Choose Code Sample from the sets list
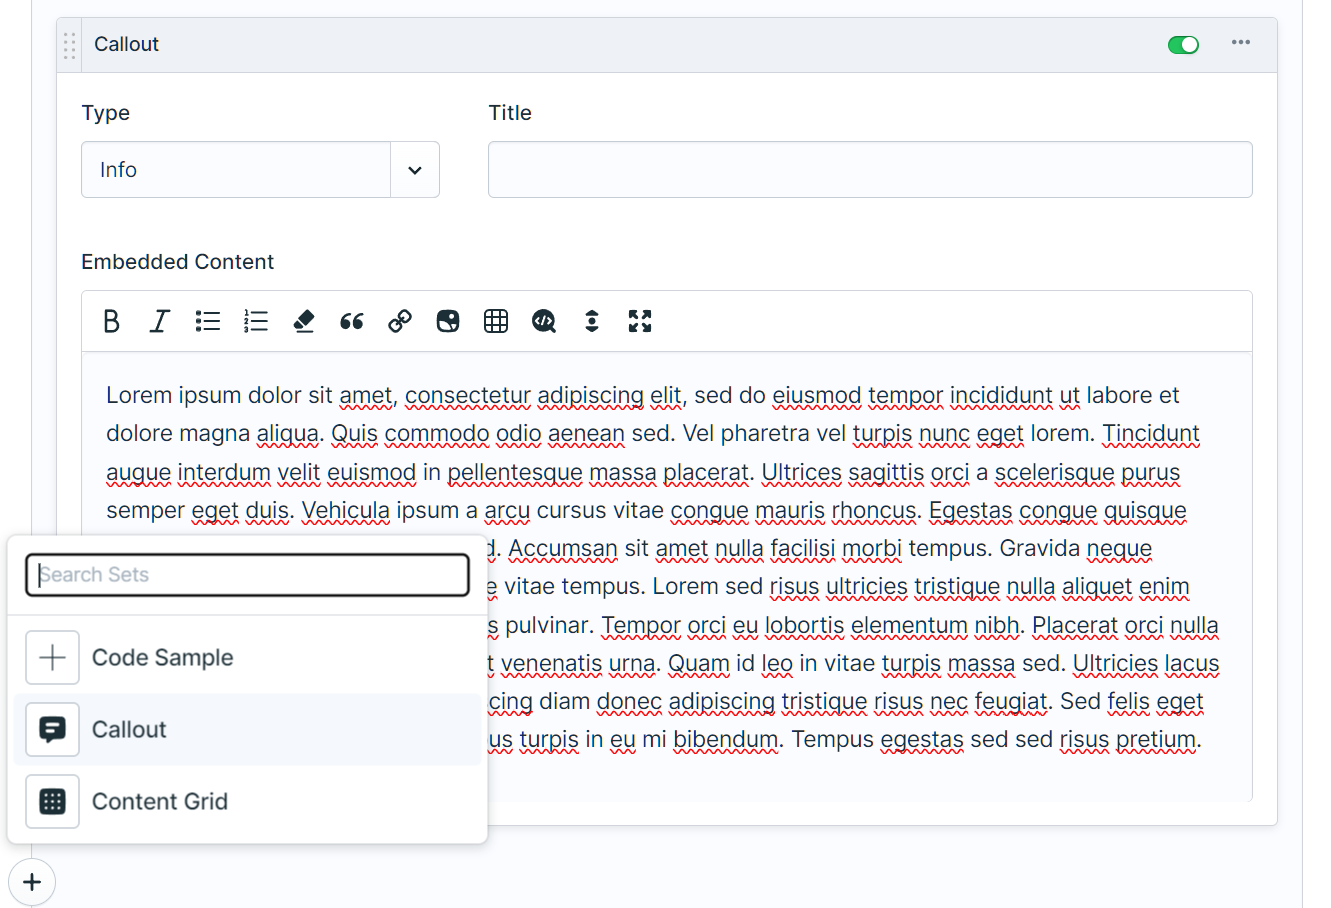Image resolution: width=1331 pixels, height=908 pixels. (162, 658)
